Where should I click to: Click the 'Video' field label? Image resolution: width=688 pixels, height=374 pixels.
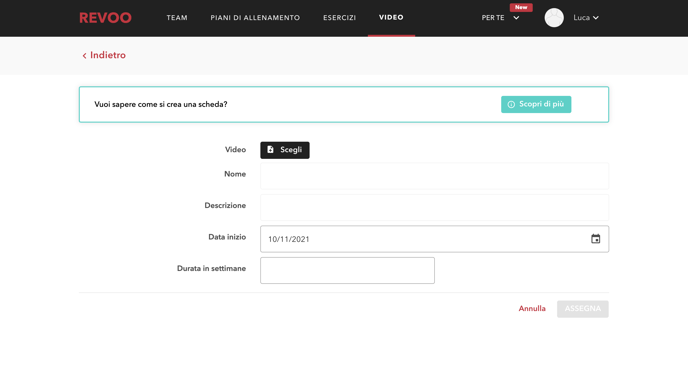pyautogui.click(x=235, y=150)
